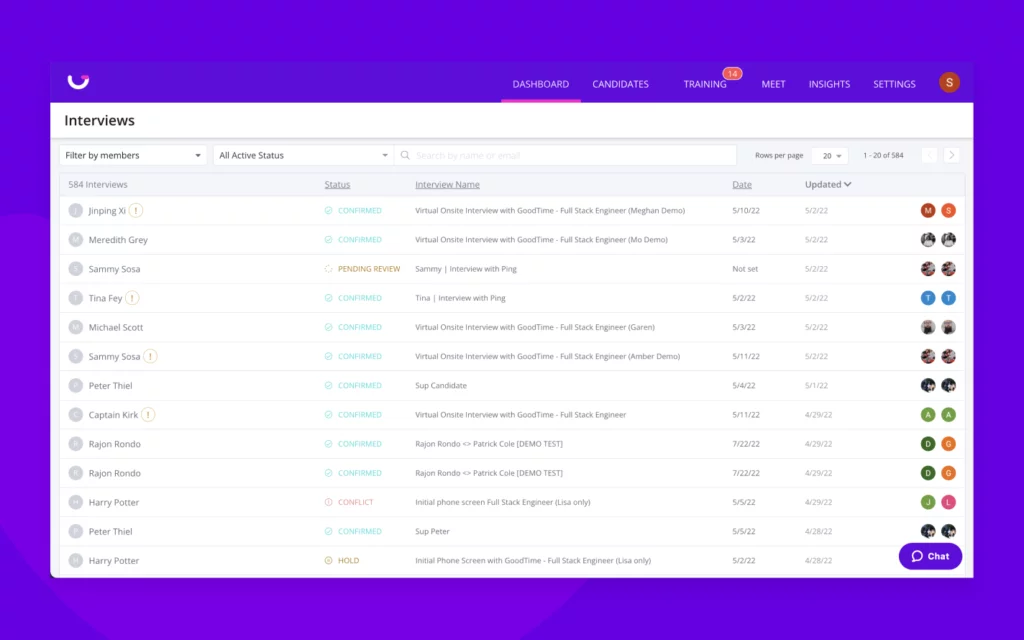Sort by the Updated column header

828,184
